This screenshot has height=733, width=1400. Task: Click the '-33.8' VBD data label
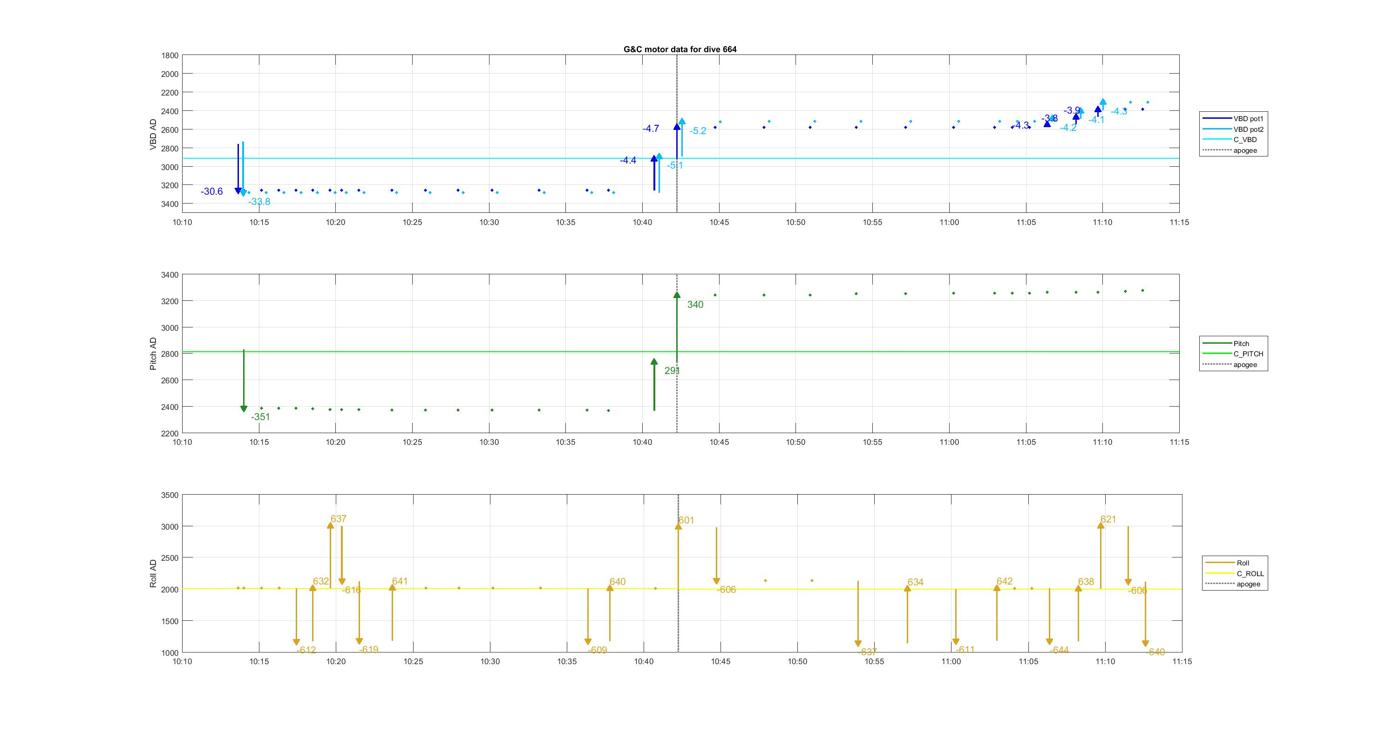259,202
